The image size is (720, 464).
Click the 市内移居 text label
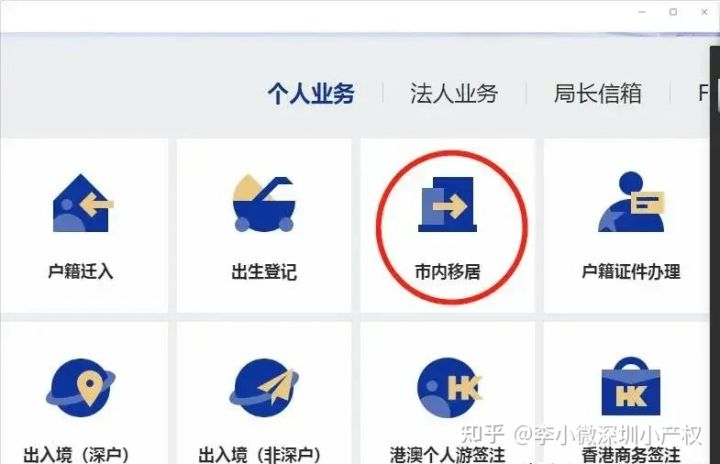pyautogui.click(x=448, y=272)
